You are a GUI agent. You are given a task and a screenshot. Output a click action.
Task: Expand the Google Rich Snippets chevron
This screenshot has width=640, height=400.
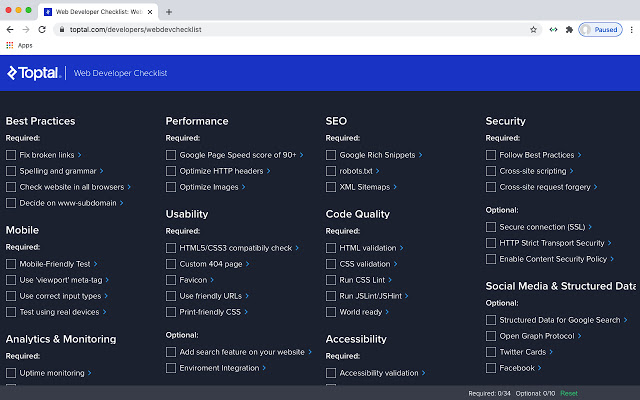(x=423, y=155)
